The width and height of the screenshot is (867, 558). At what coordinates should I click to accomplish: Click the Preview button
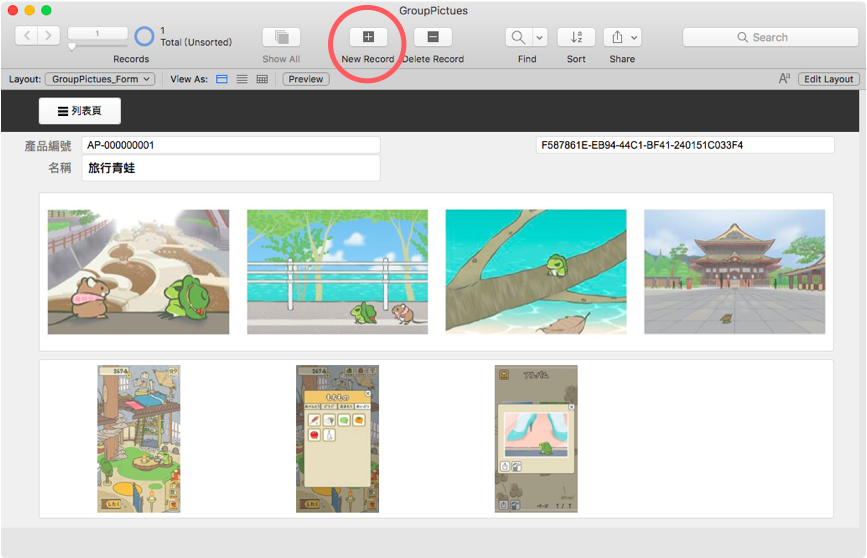[306, 79]
